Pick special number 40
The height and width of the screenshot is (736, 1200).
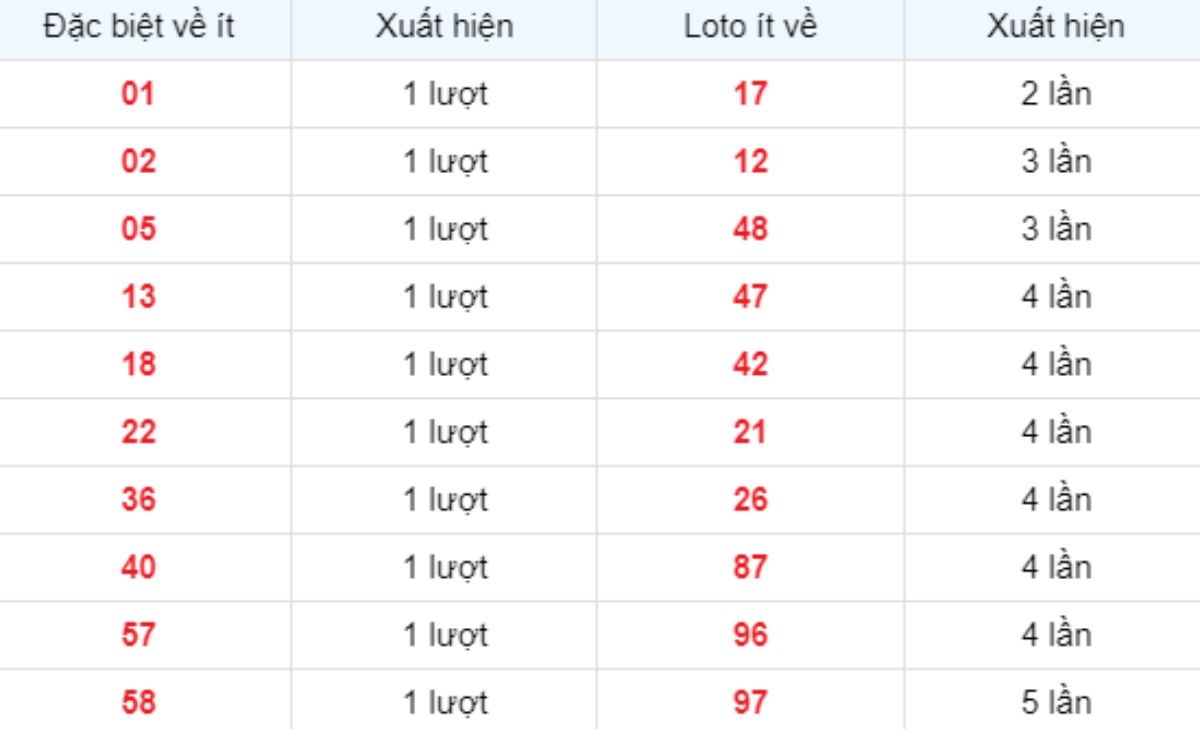point(139,568)
